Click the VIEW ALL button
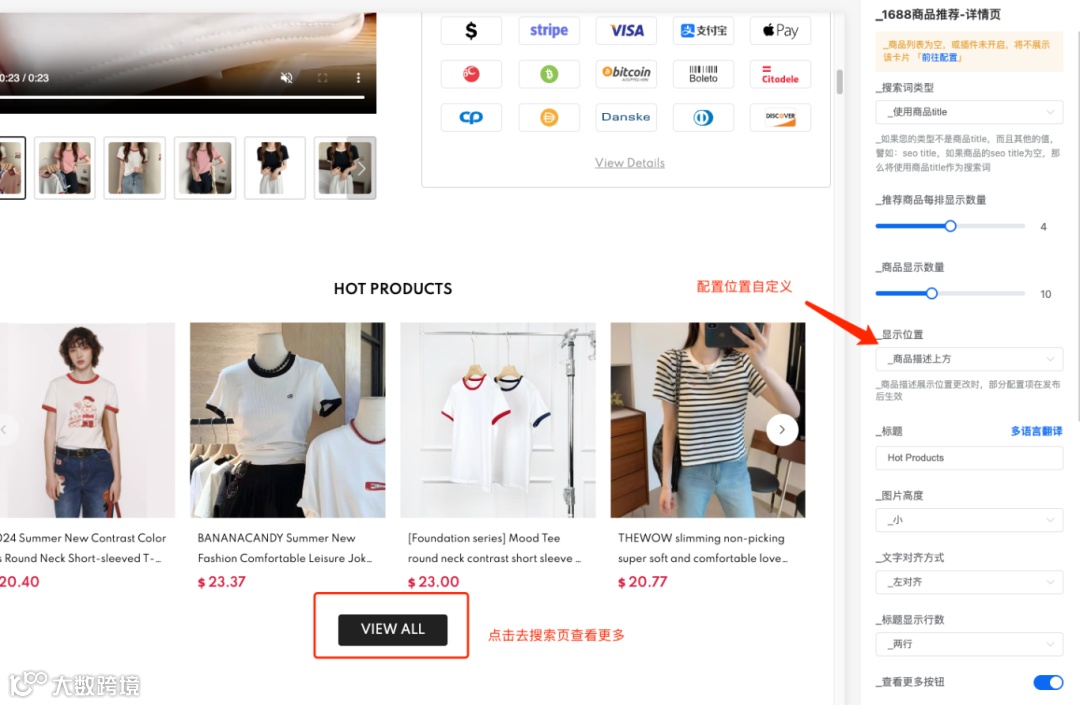 [393, 629]
